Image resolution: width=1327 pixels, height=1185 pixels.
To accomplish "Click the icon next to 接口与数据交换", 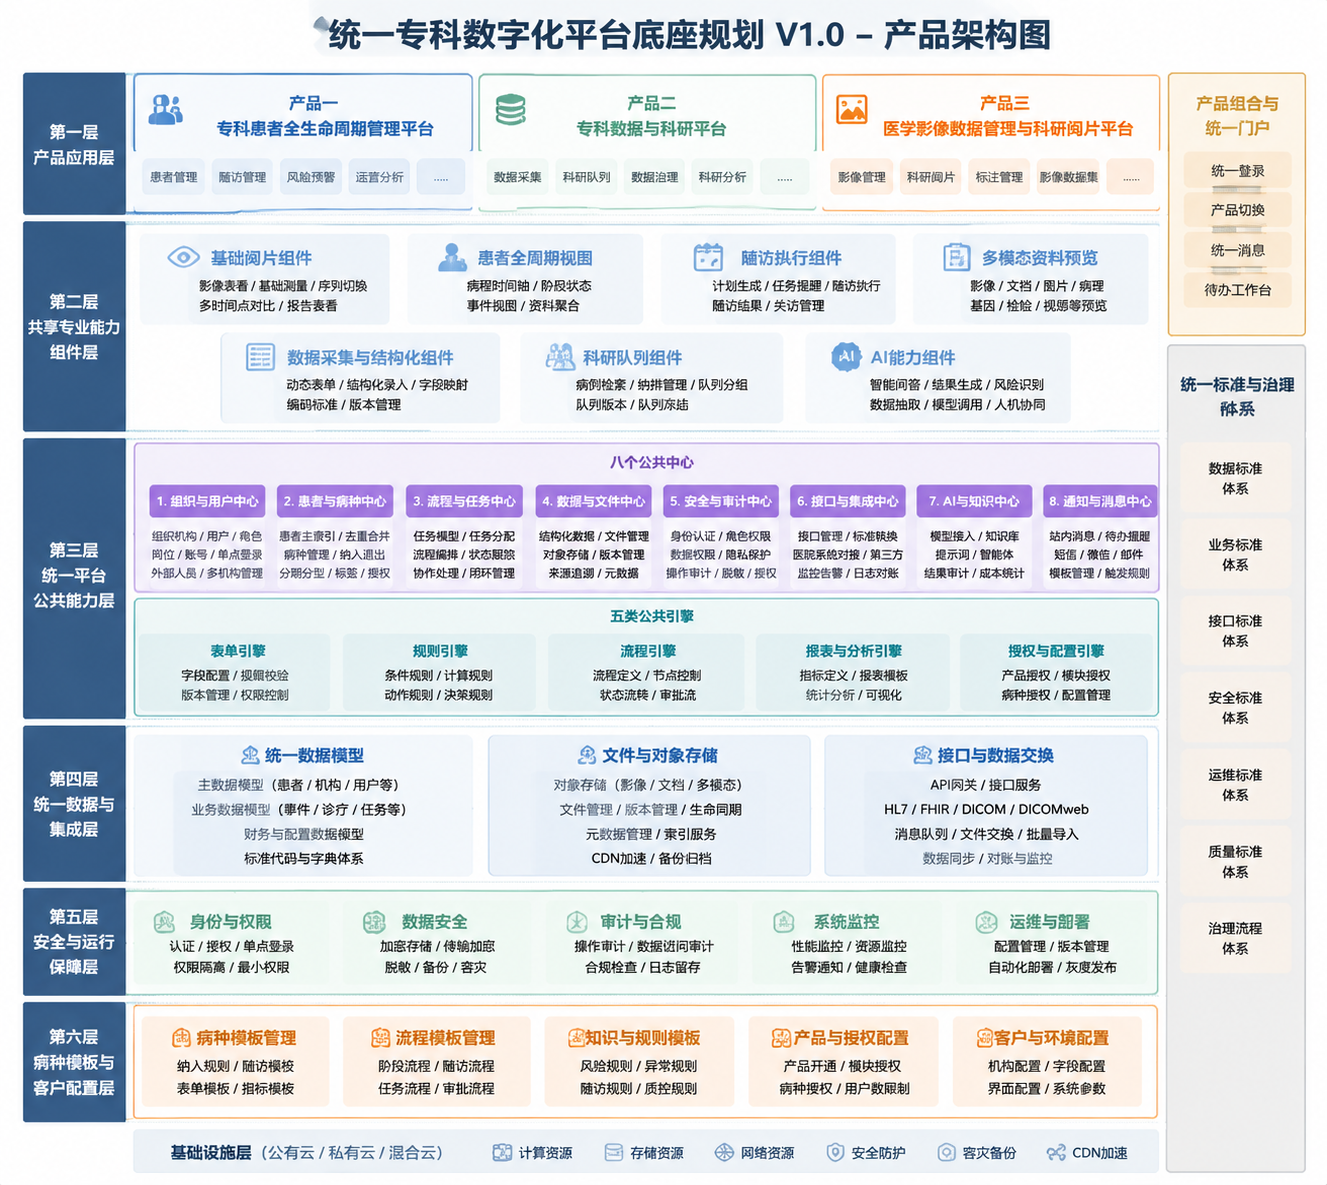I will [923, 755].
